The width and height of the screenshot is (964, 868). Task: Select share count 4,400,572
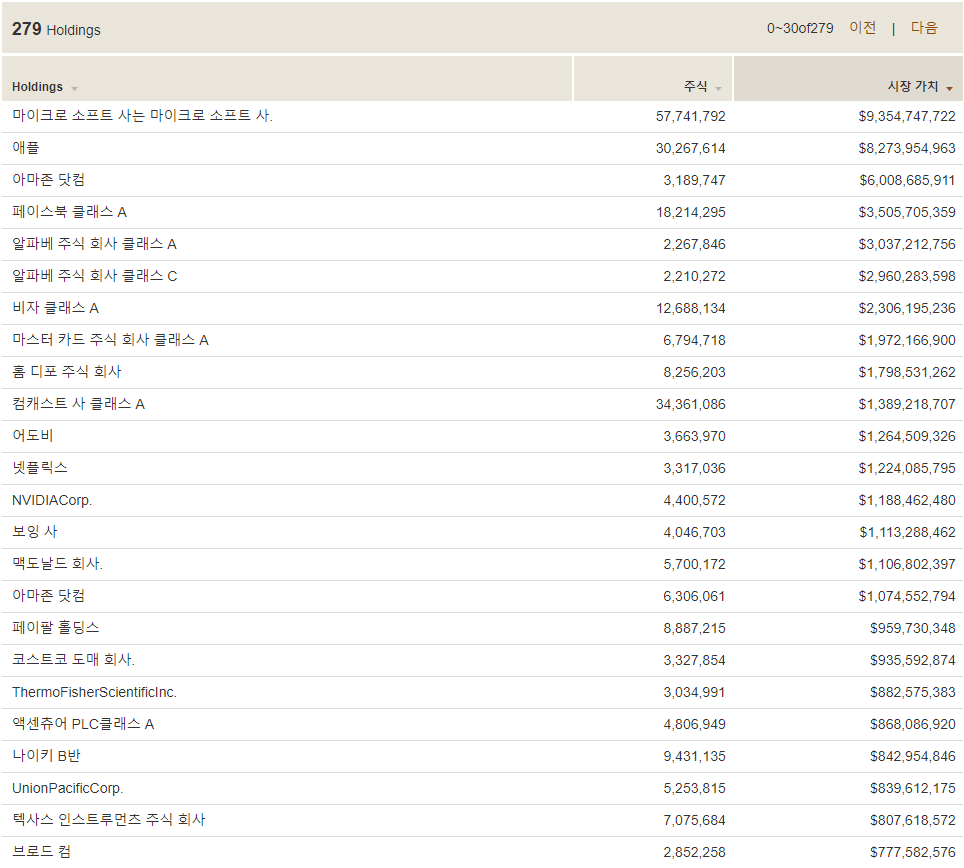pyautogui.click(x=694, y=500)
